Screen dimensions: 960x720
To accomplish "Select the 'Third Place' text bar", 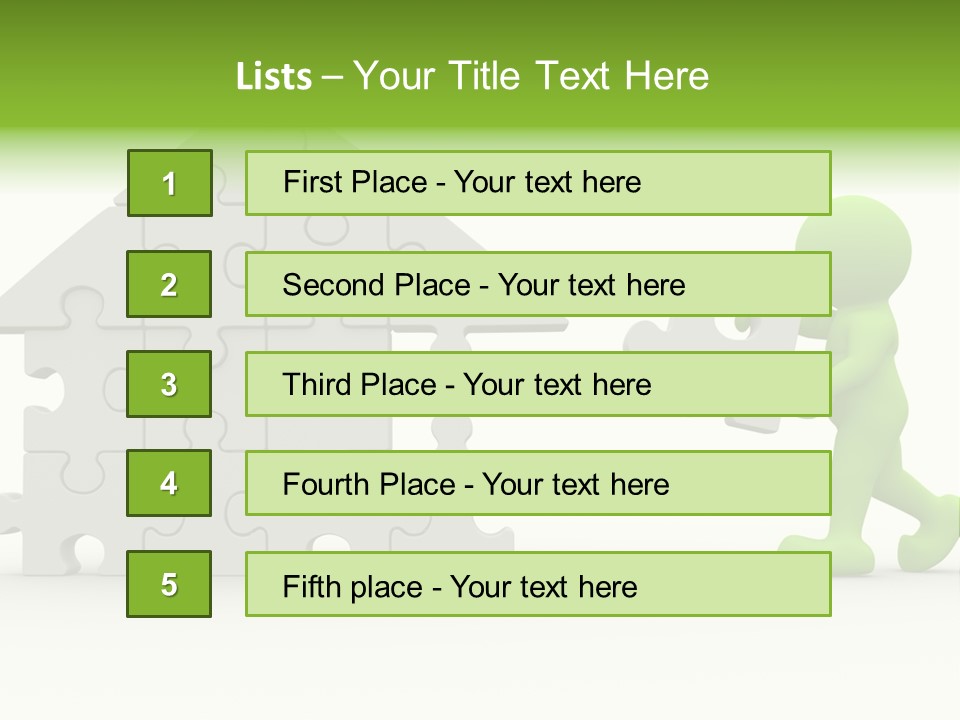I will 538,384.
